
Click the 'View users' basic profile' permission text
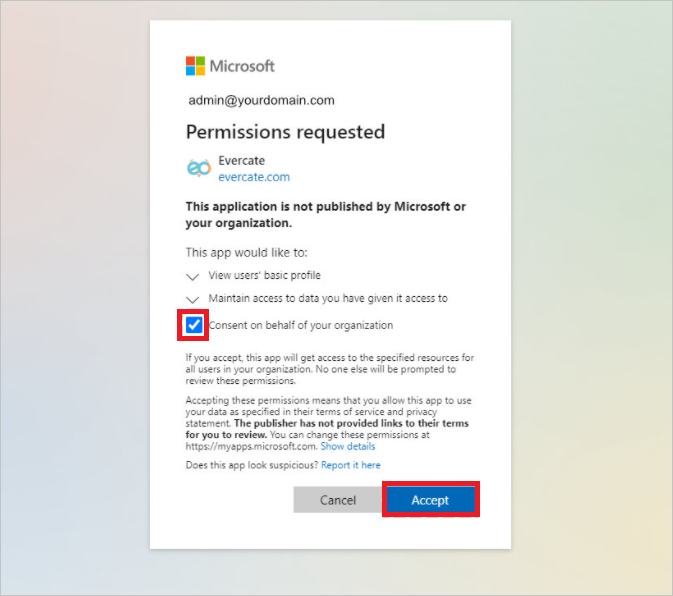point(264,275)
